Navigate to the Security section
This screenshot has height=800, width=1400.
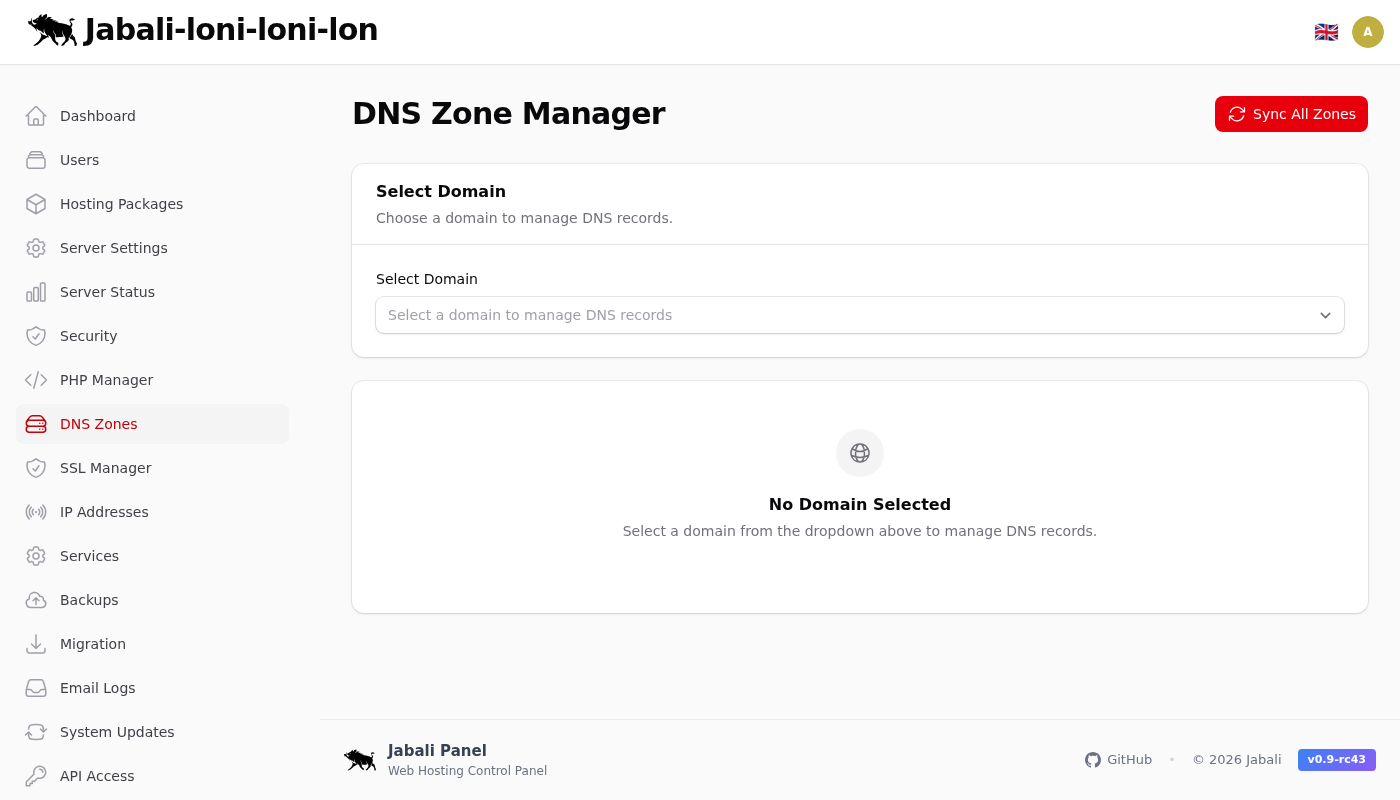tap(88, 336)
